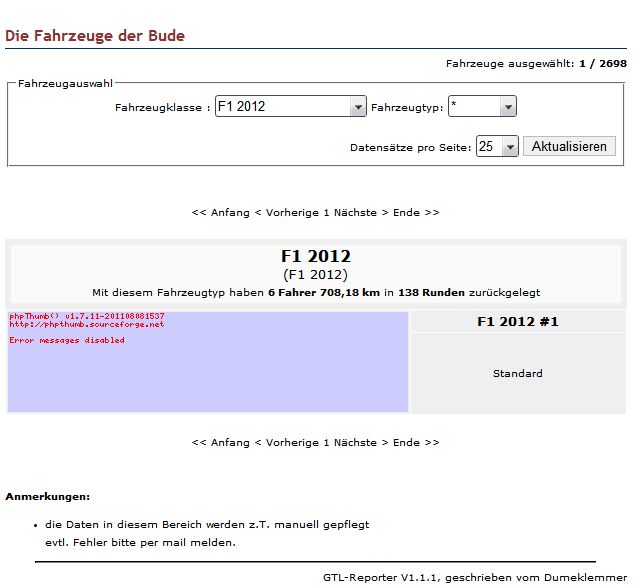Open the Fahrzeugklasse dropdown showing F1 2012
The height and width of the screenshot is (586, 637).
tap(291, 107)
